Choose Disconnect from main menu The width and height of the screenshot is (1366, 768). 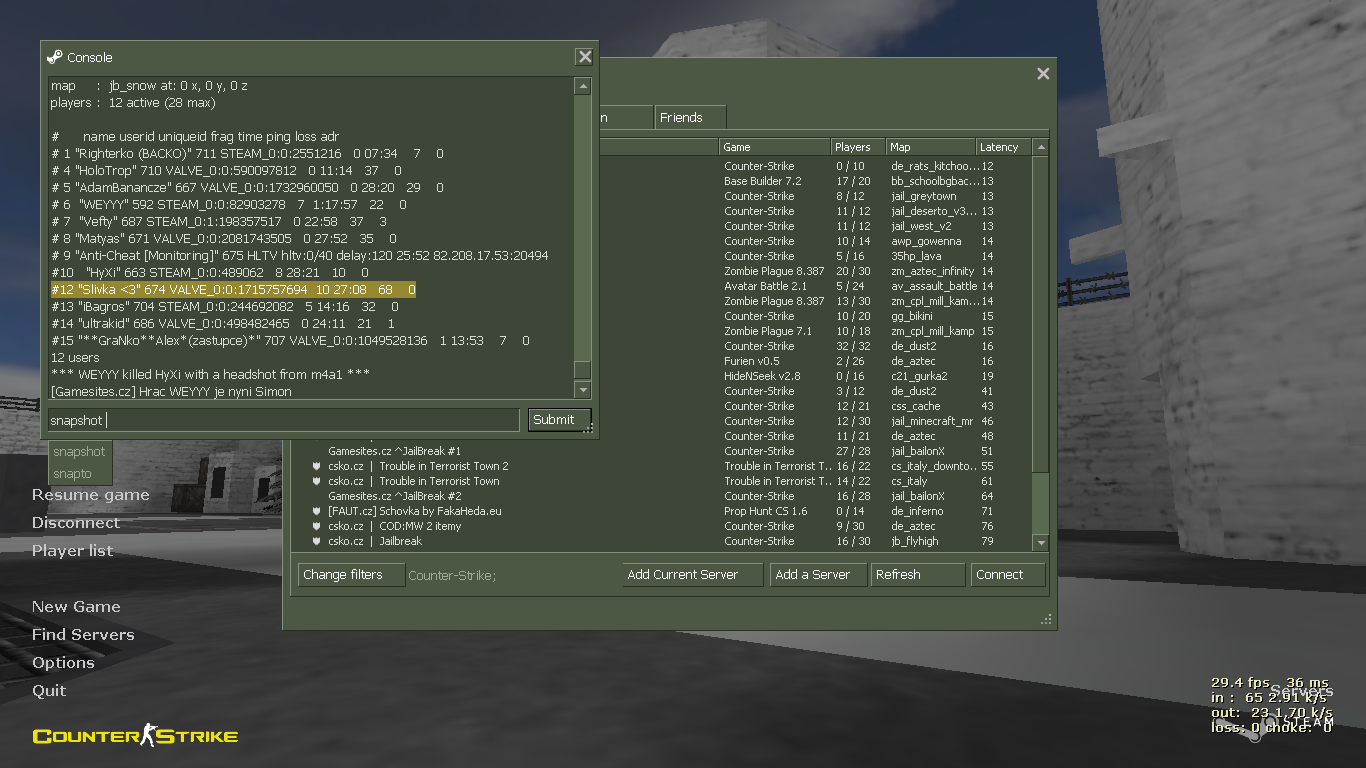point(75,523)
